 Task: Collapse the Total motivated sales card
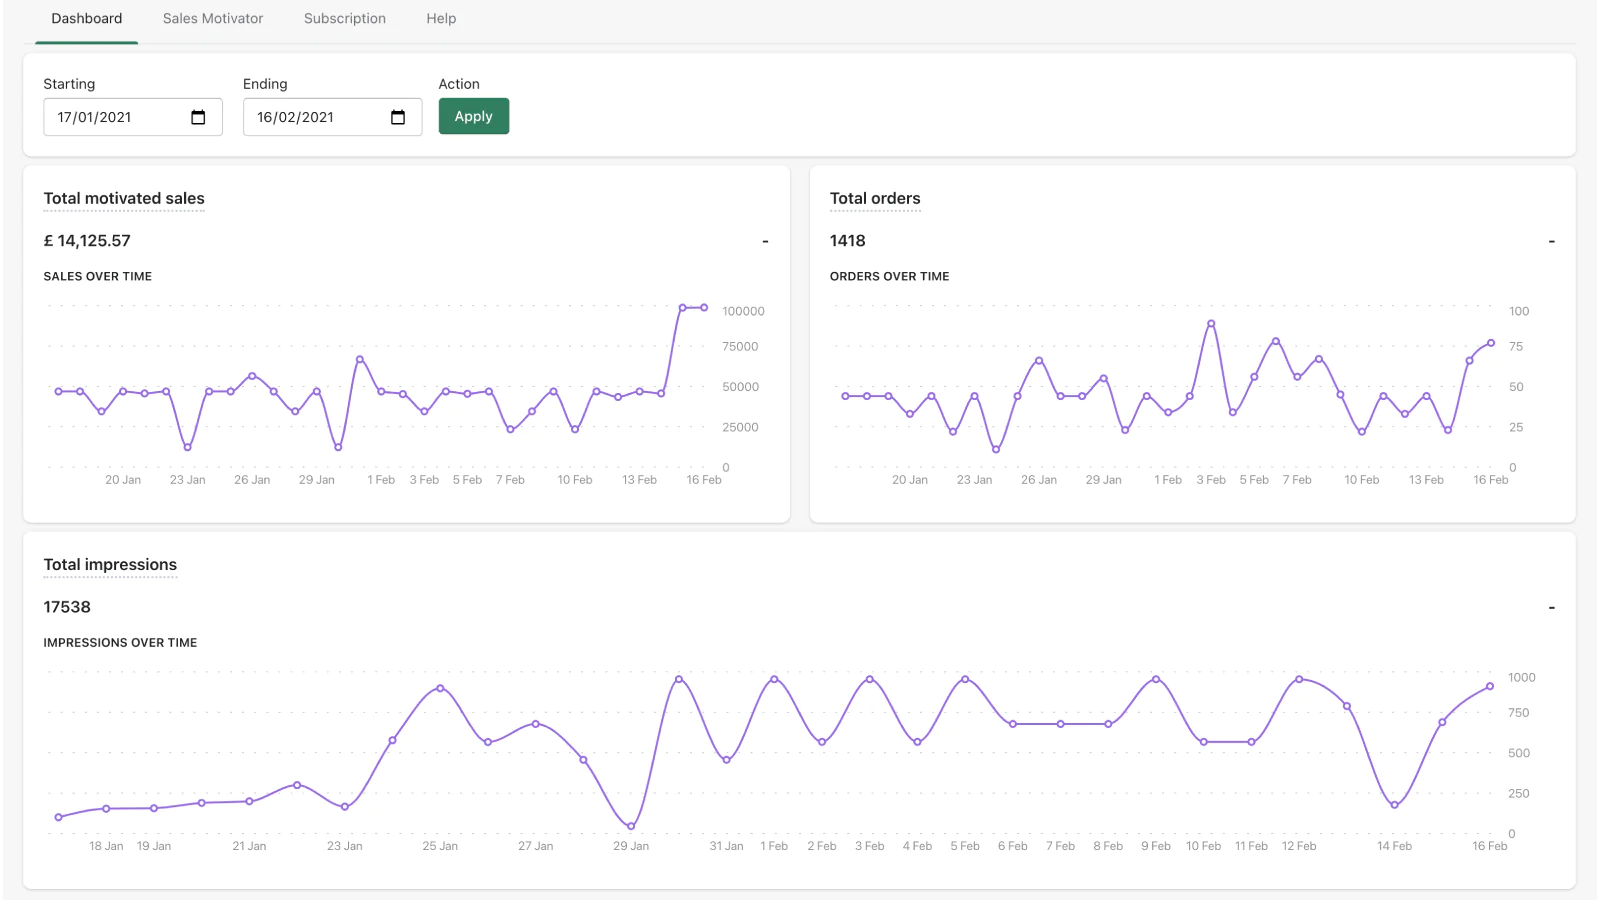click(765, 241)
